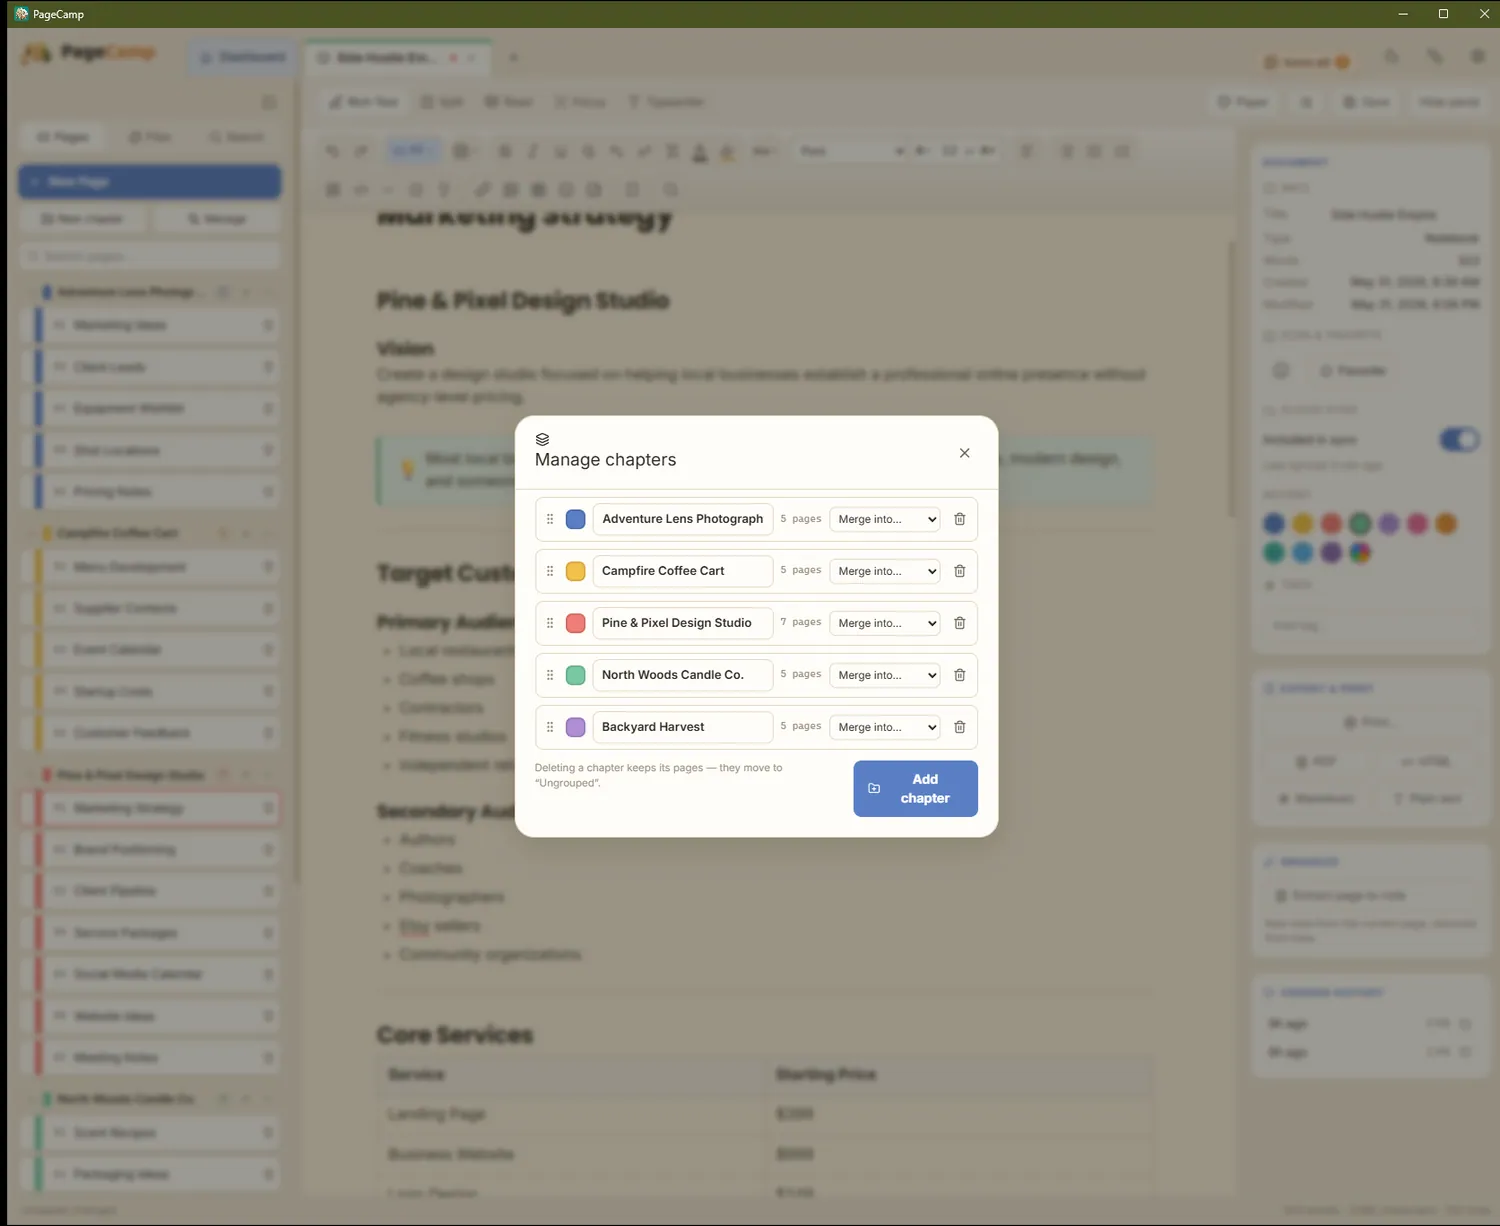
Task: Grab the drag handle for Backyard Harvest
Action: [x=550, y=727]
